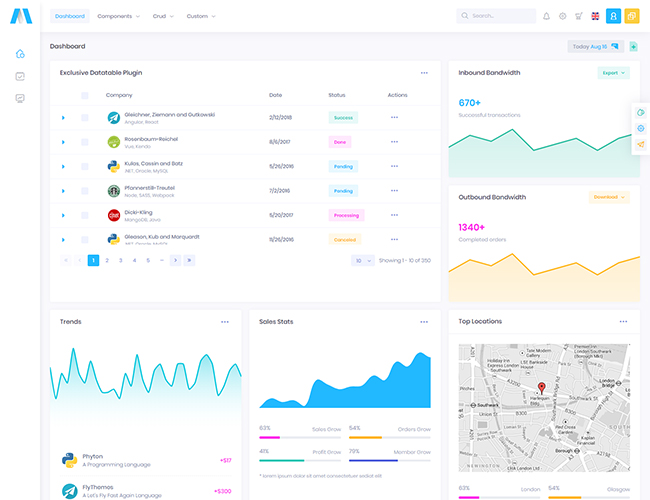
Task: Tick the checkbox for Gleichner, Ziemann and Gutkowski
Action: point(85,117)
